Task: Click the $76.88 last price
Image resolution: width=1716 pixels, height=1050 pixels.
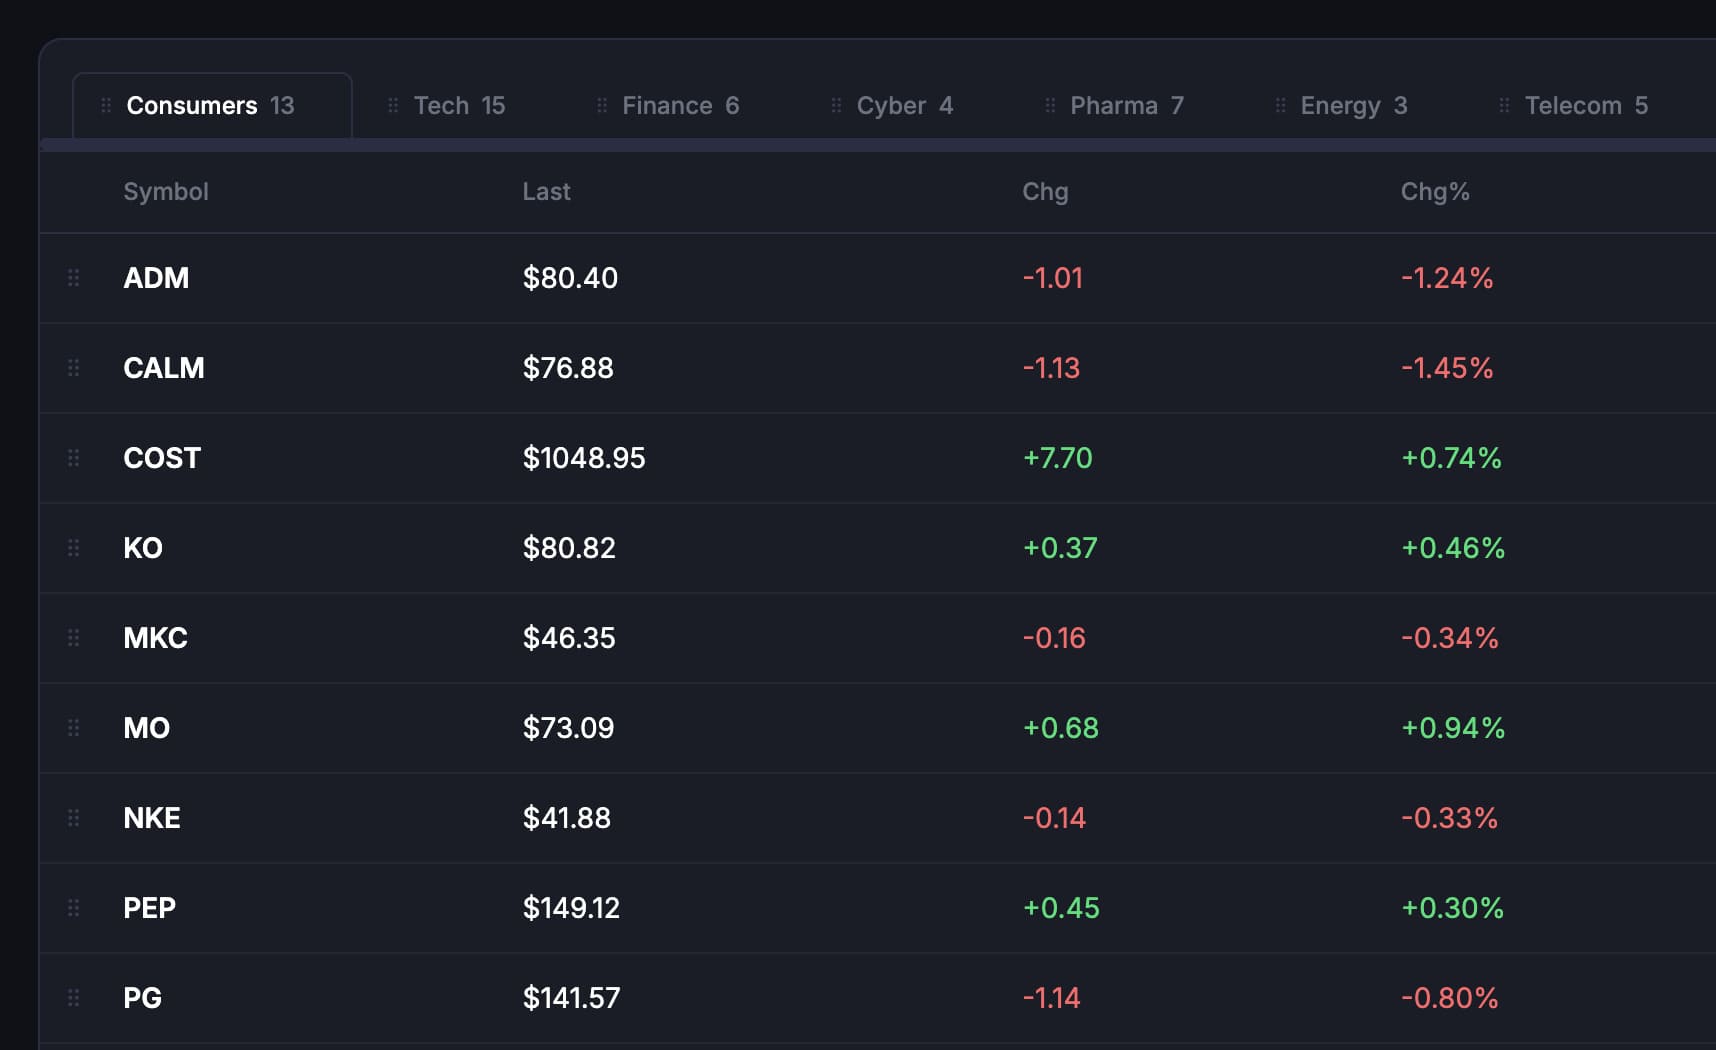Action: tap(568, 368)
